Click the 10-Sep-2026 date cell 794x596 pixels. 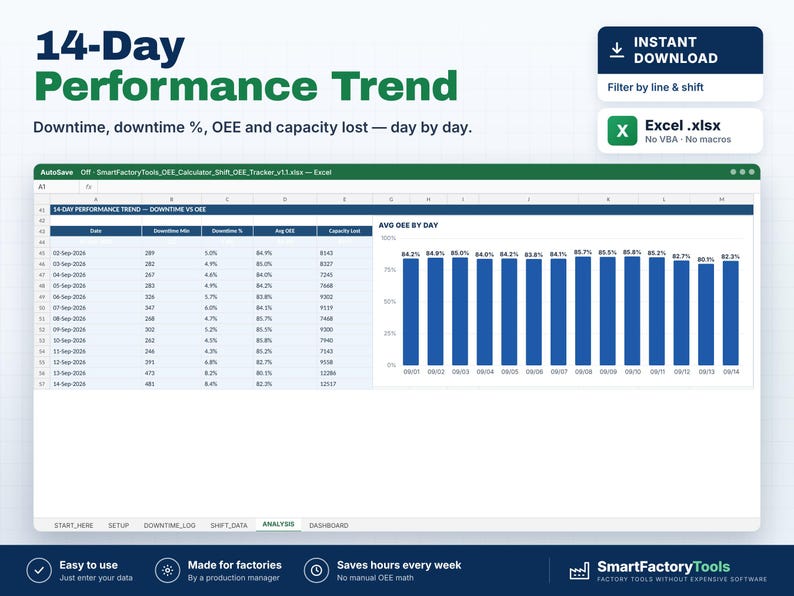pyautogui.click(x=96, y=340)
